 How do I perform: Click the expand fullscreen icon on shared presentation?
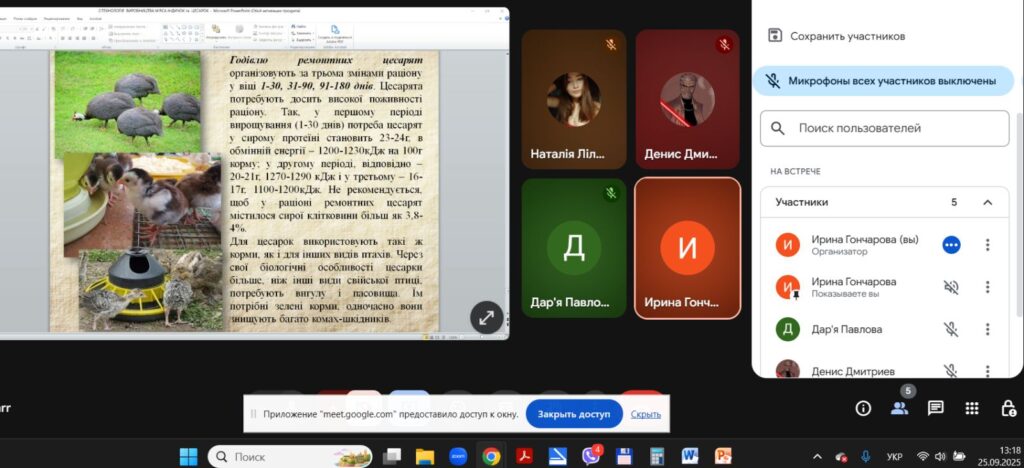tap(486, 317)
